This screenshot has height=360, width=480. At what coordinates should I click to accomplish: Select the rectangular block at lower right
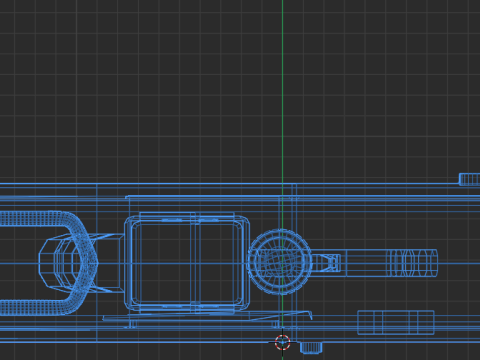(396, 322)
